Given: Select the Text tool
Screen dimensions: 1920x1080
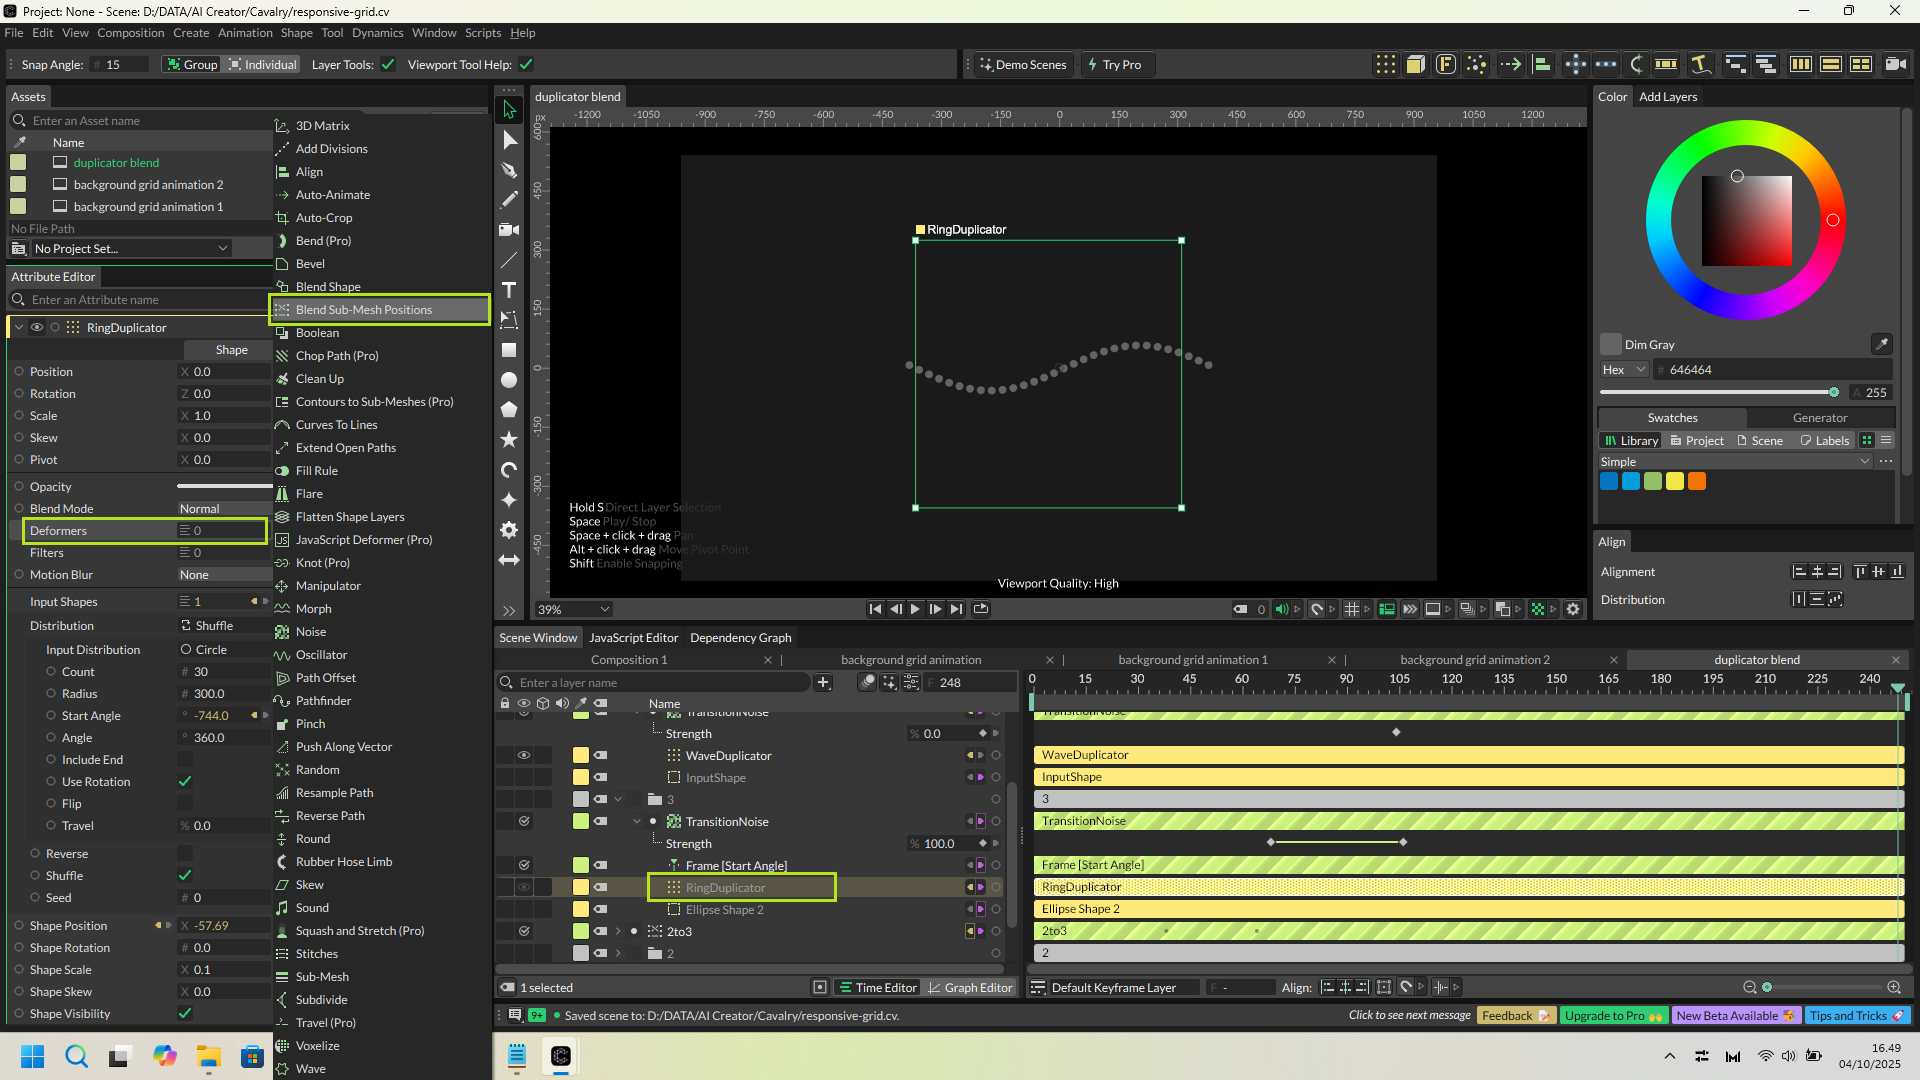Looking at the screenshot, I should click(x=509, y=290).
